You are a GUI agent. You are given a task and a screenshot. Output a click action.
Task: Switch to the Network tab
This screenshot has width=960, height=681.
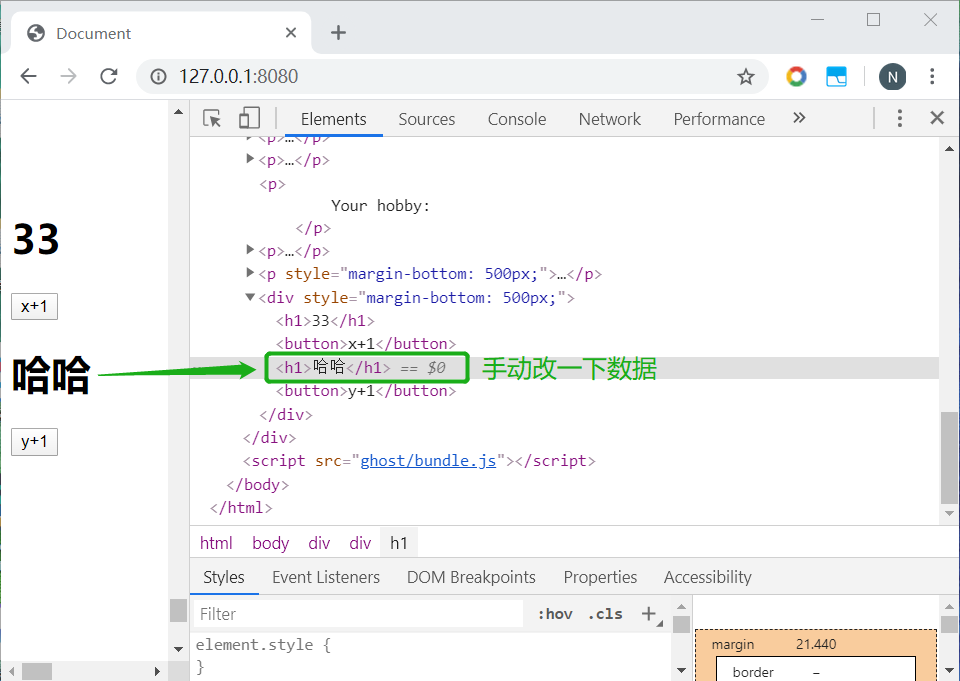point(610,119)
